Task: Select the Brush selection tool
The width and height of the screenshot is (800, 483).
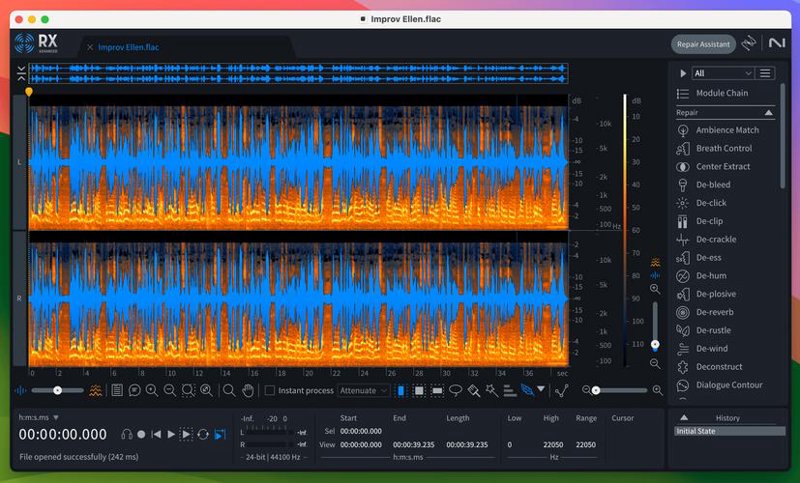Action: tap(474, 391)
